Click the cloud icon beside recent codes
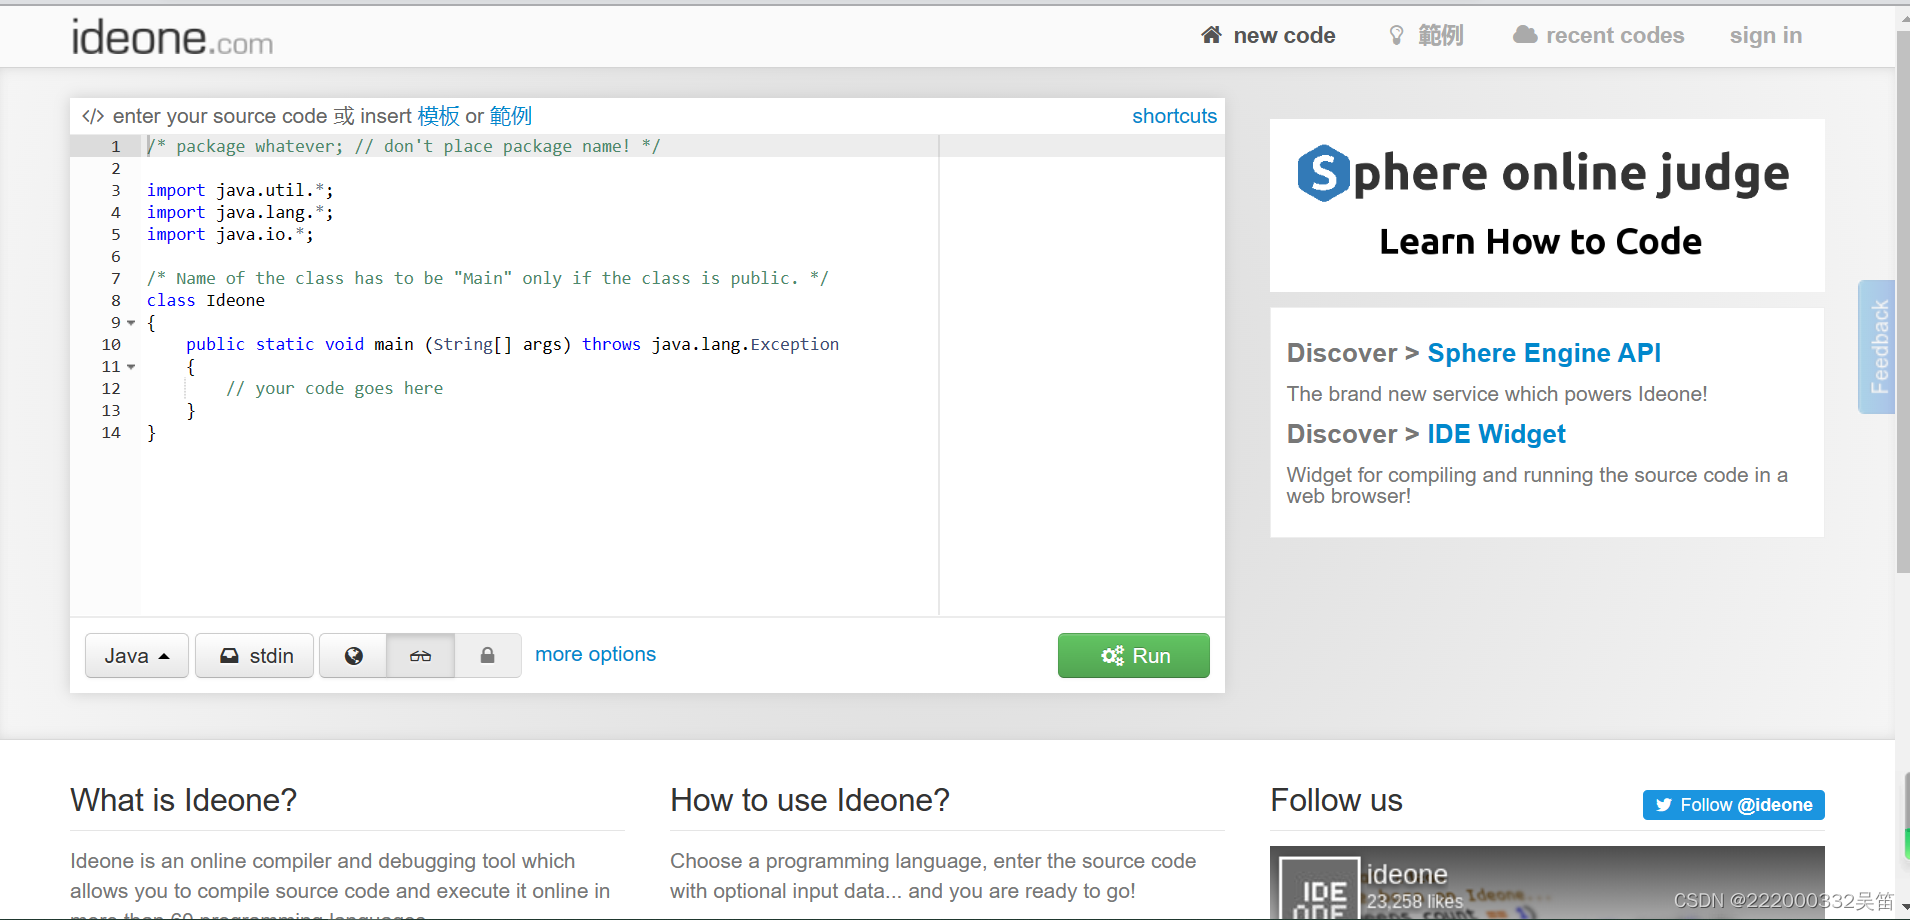 1525,35
